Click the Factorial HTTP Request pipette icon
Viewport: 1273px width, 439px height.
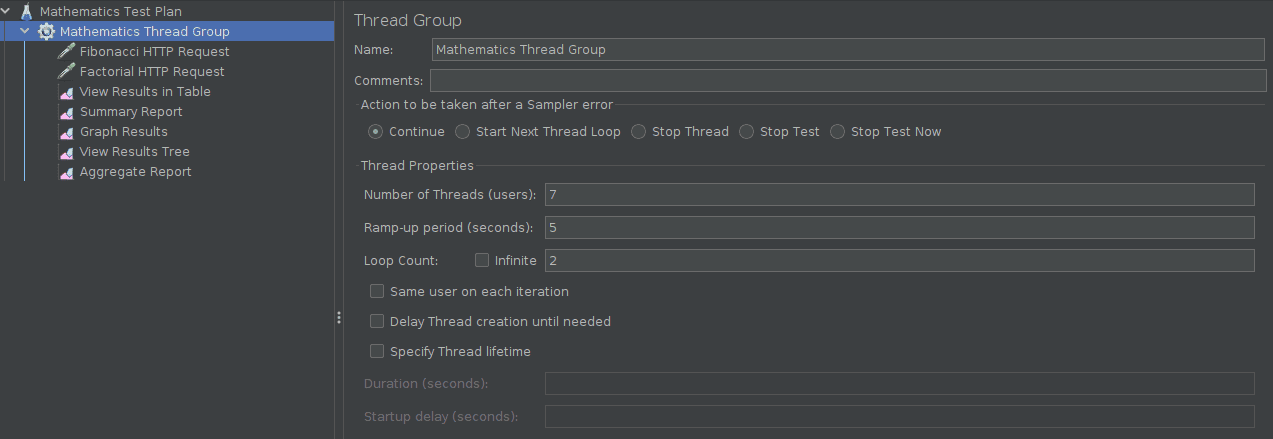(67, 72)
